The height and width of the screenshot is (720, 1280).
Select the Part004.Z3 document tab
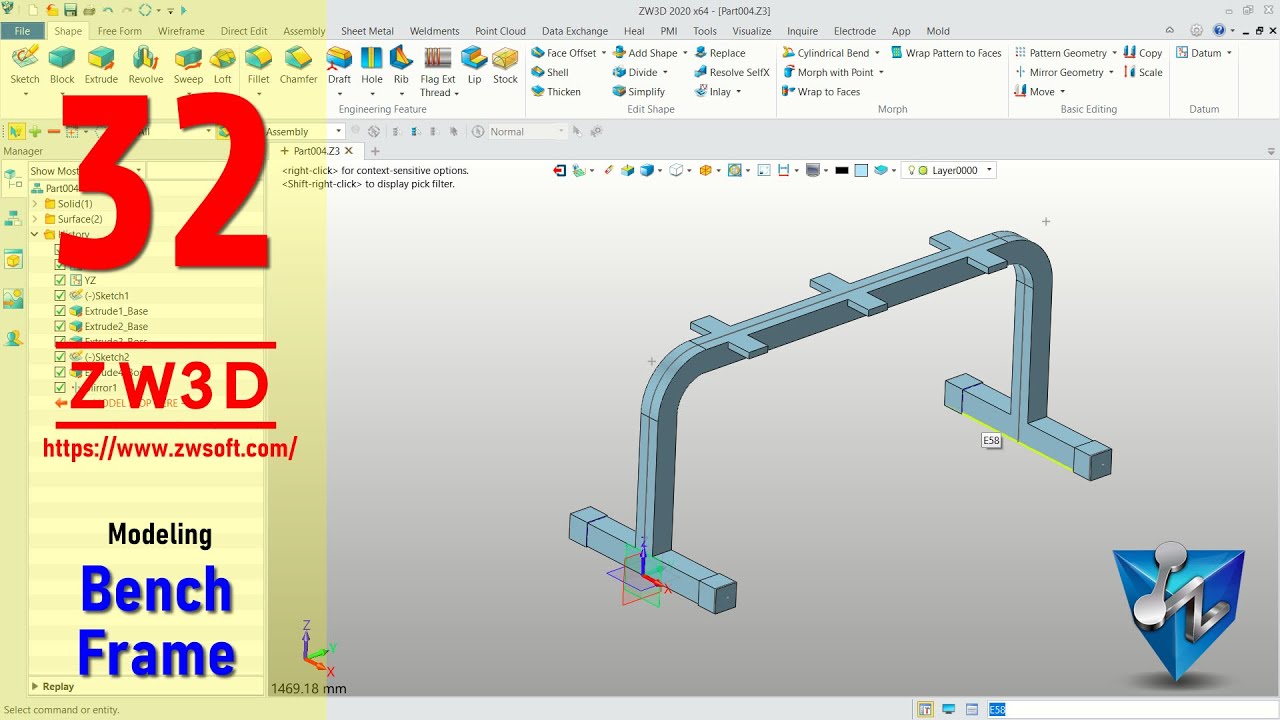tap(316, 152)
